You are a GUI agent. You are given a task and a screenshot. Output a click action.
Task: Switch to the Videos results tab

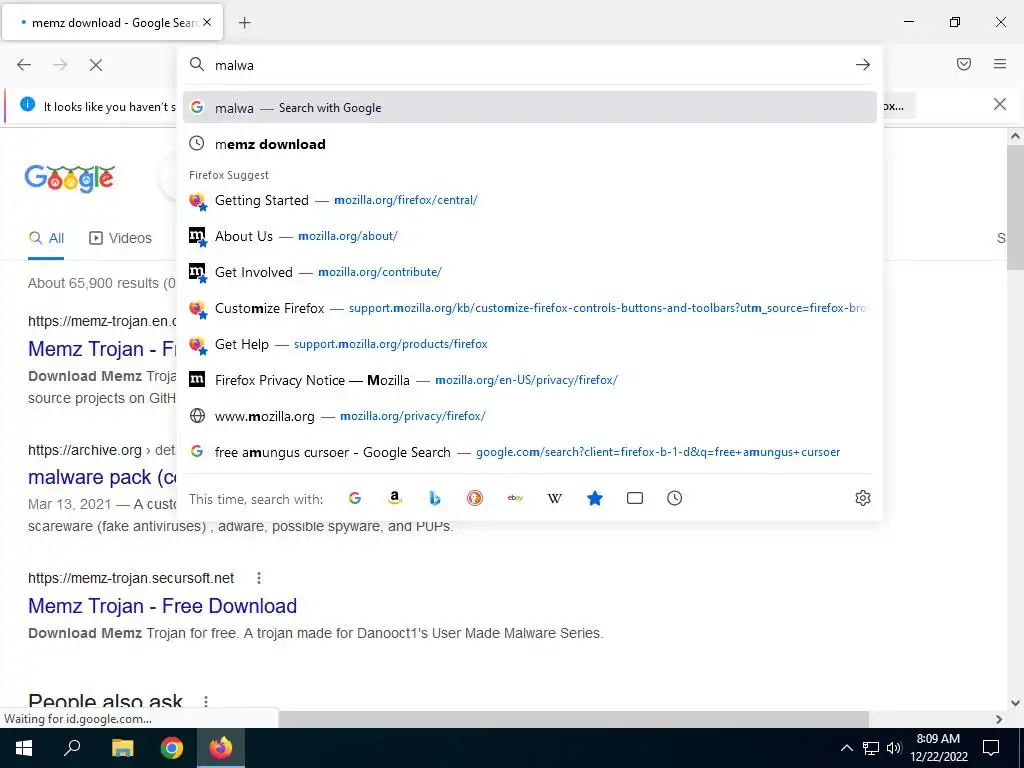tap(120, 238)
